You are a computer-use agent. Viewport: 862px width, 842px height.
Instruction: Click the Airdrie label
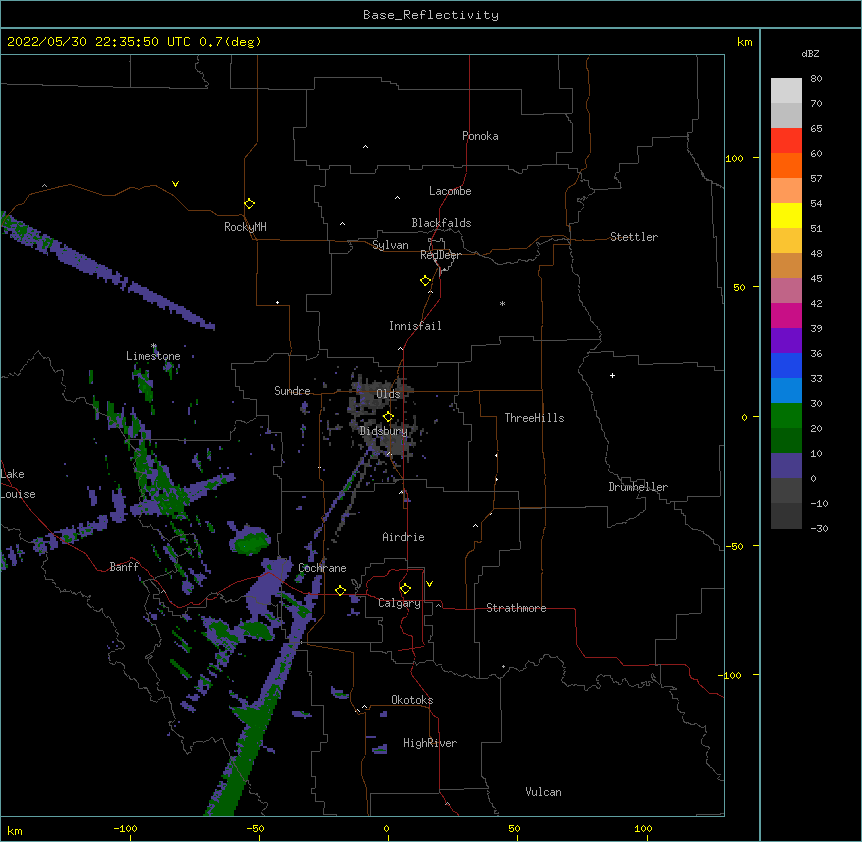(x=404, y=537)
